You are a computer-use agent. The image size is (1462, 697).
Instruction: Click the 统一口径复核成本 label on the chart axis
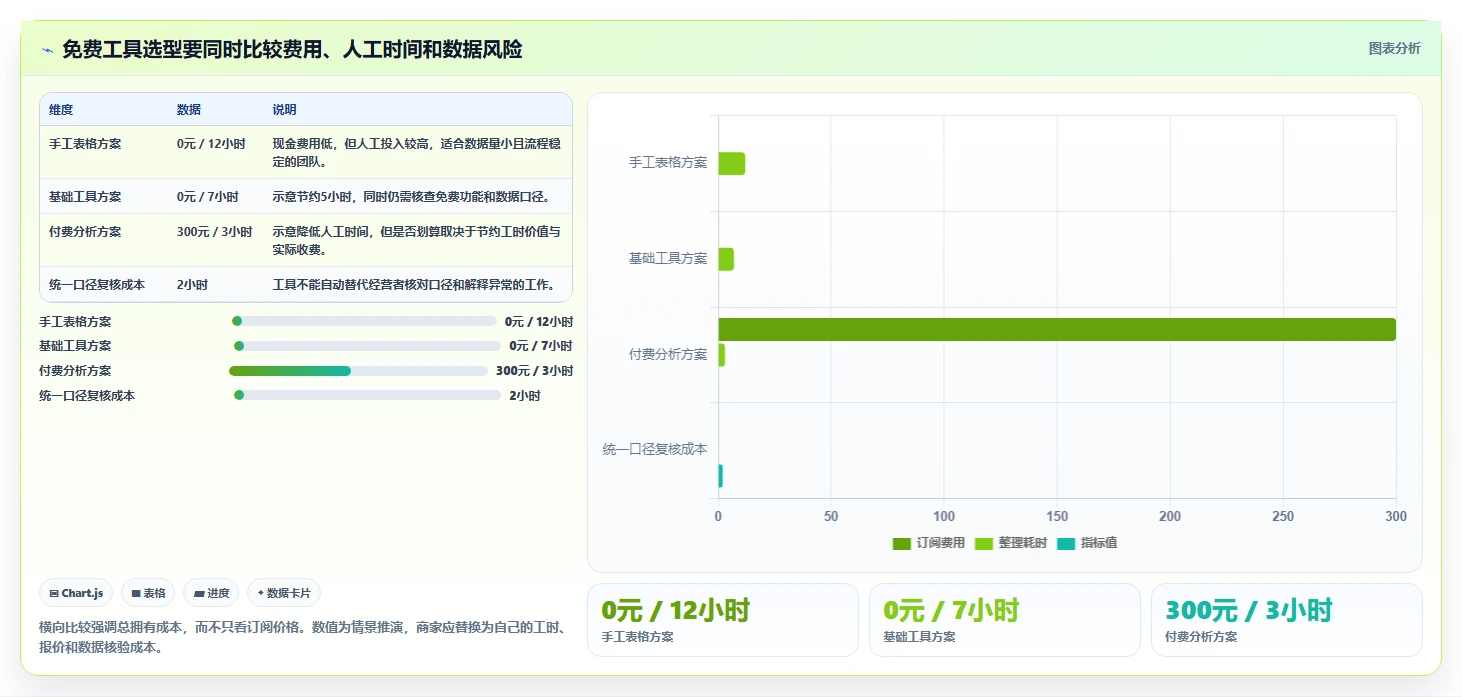click(655, 450)
